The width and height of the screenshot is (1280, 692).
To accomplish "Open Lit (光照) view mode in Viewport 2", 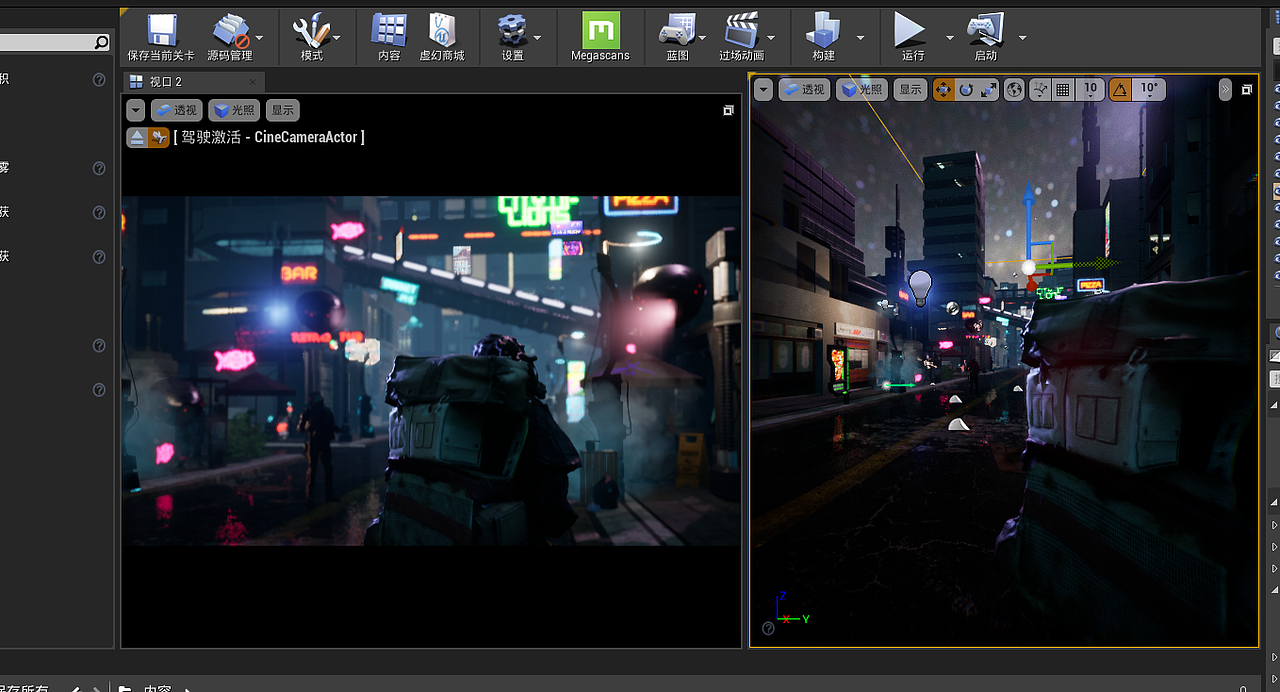I will click(x=234, y=110).
